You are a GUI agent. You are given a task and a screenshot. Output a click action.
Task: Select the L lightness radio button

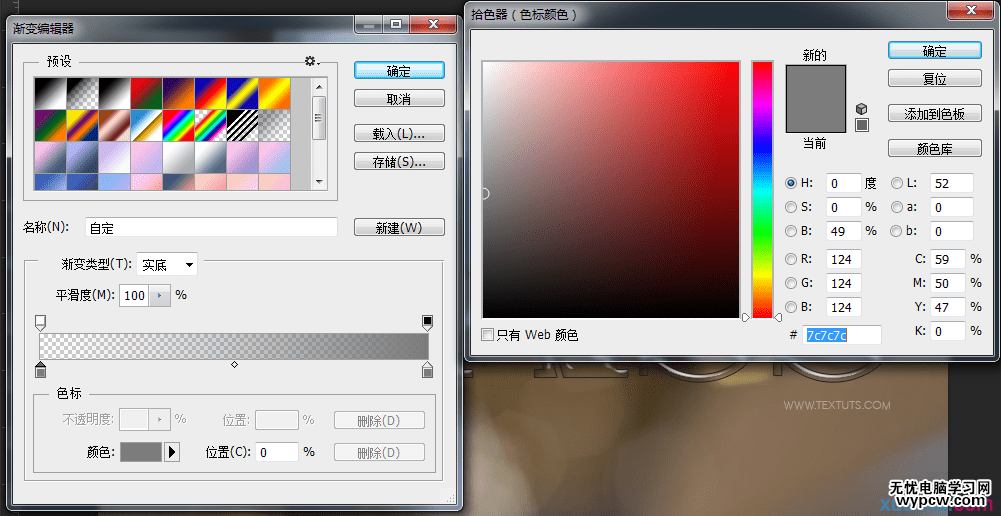coord(897,183)
